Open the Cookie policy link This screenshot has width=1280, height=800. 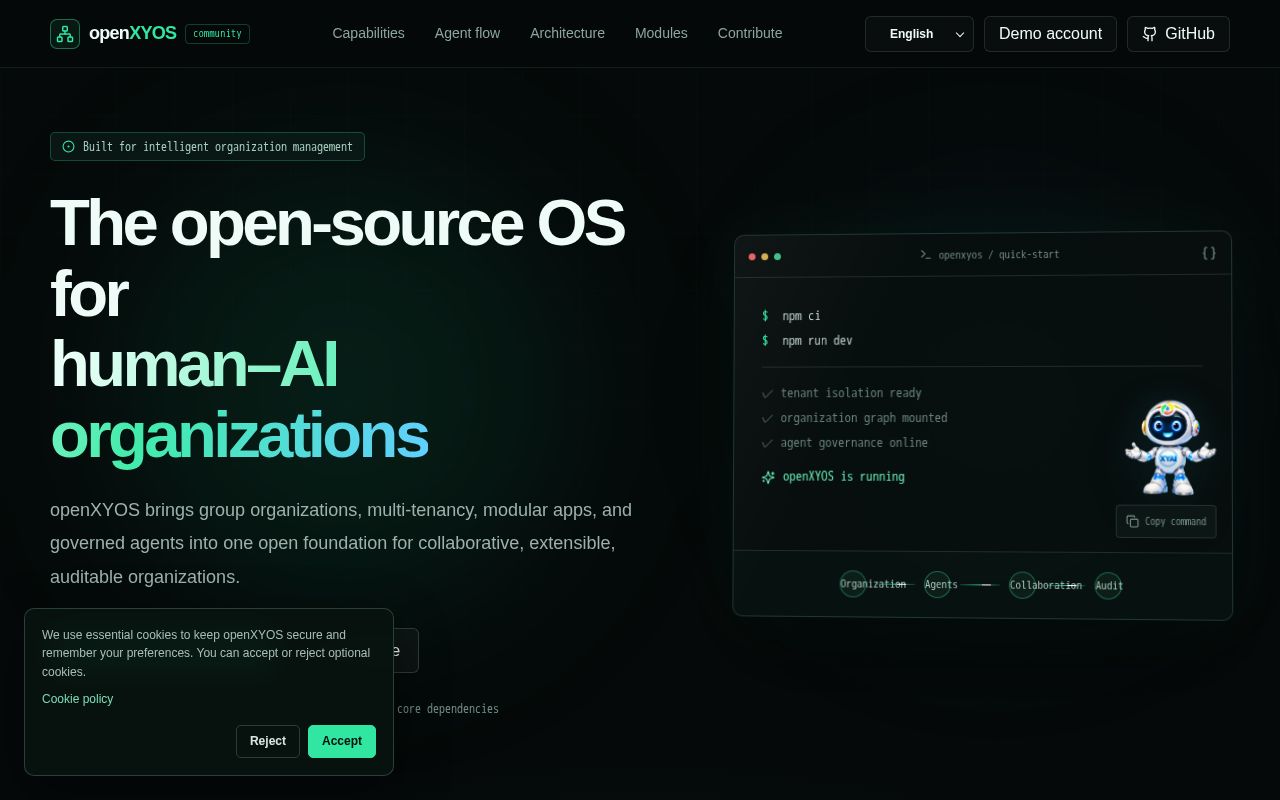78,699
